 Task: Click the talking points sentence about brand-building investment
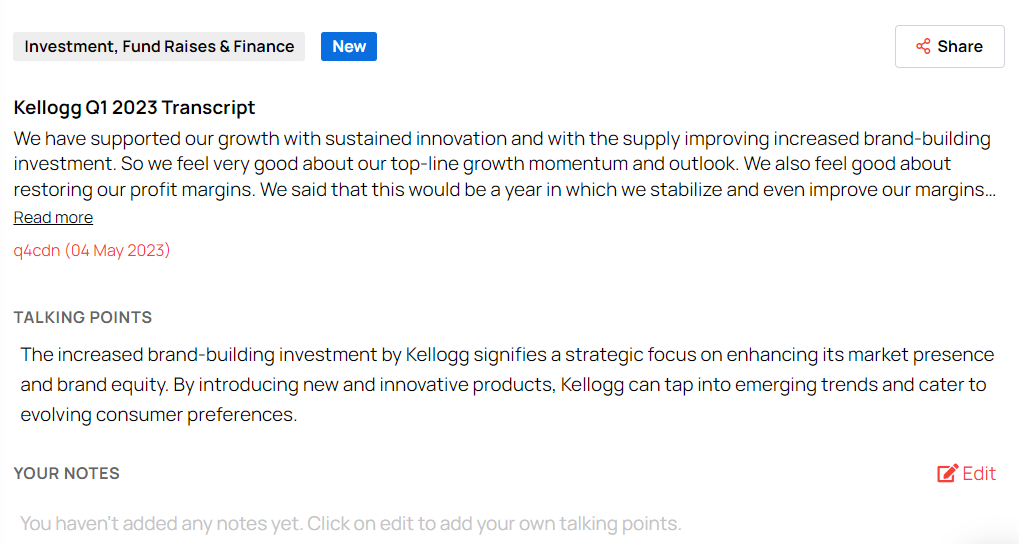click(x=400, y=355)
